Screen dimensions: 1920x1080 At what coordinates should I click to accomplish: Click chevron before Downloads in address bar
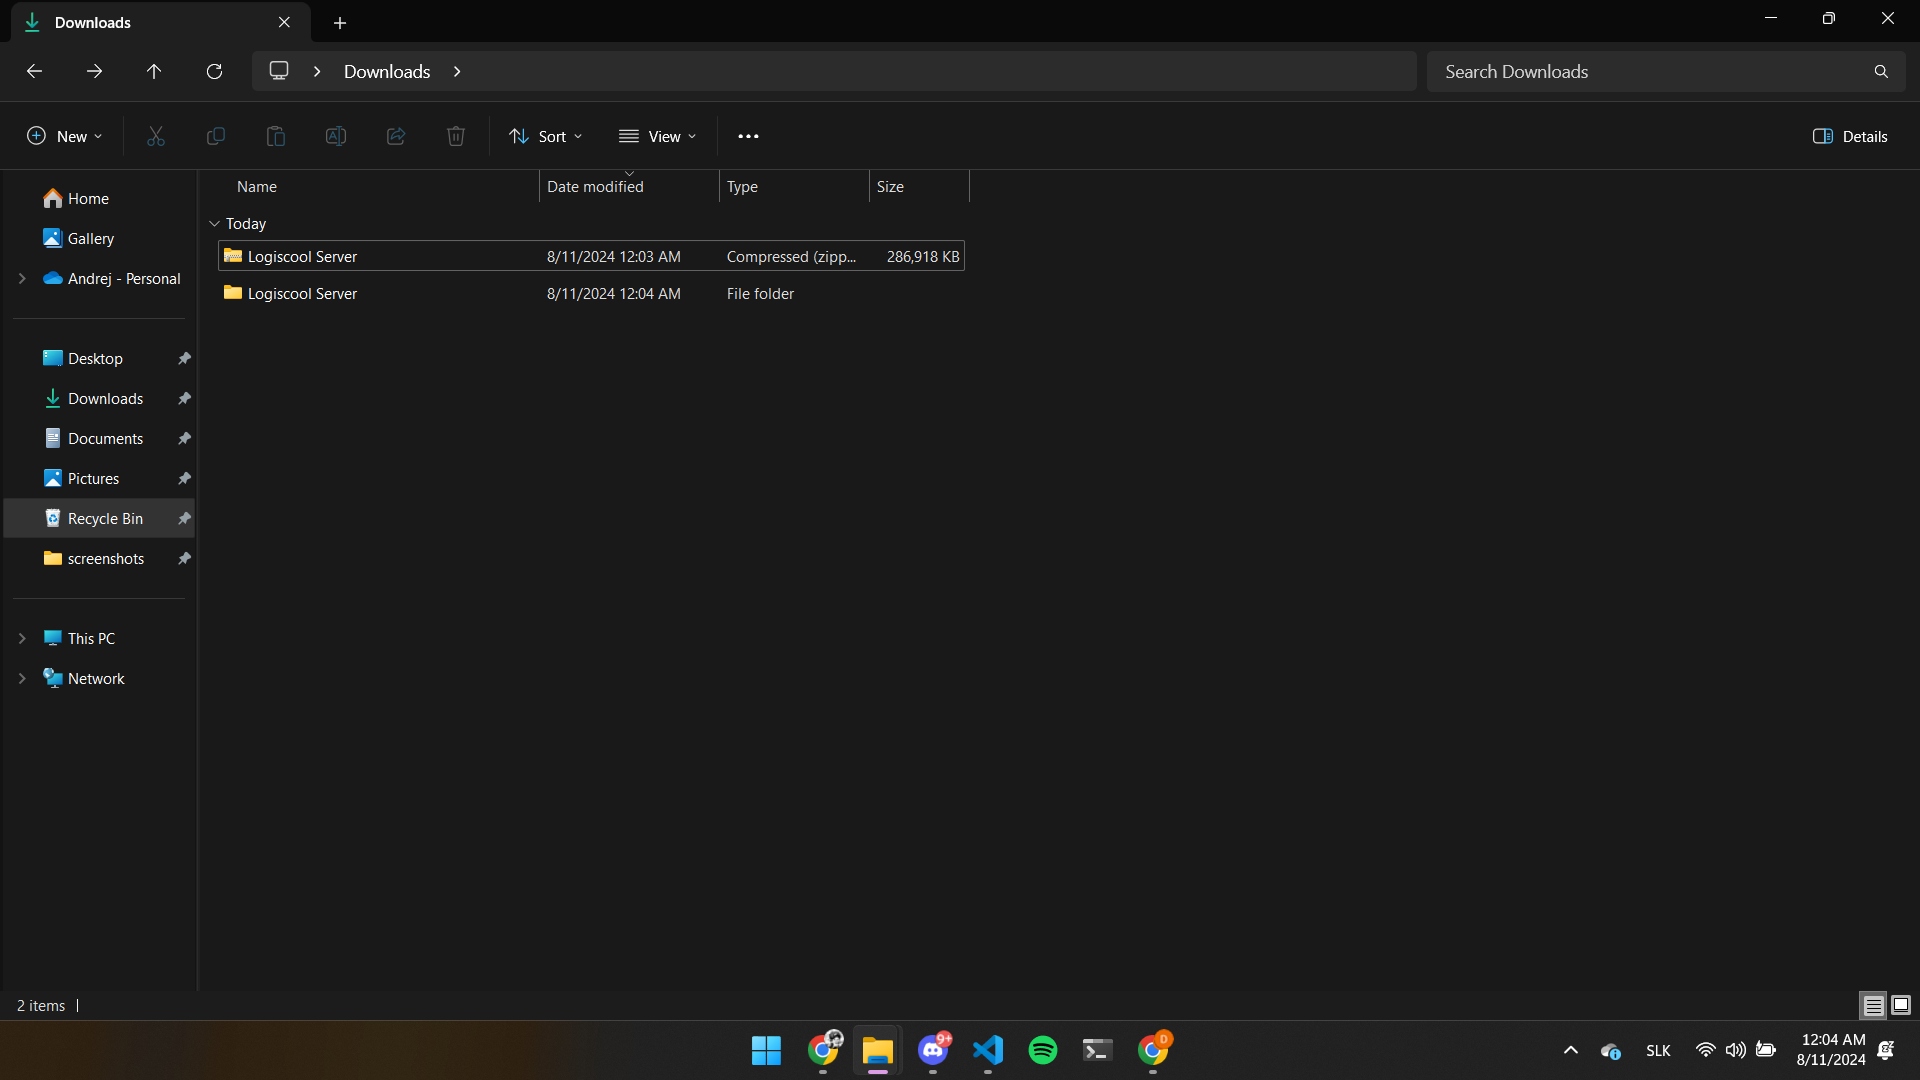317,71
